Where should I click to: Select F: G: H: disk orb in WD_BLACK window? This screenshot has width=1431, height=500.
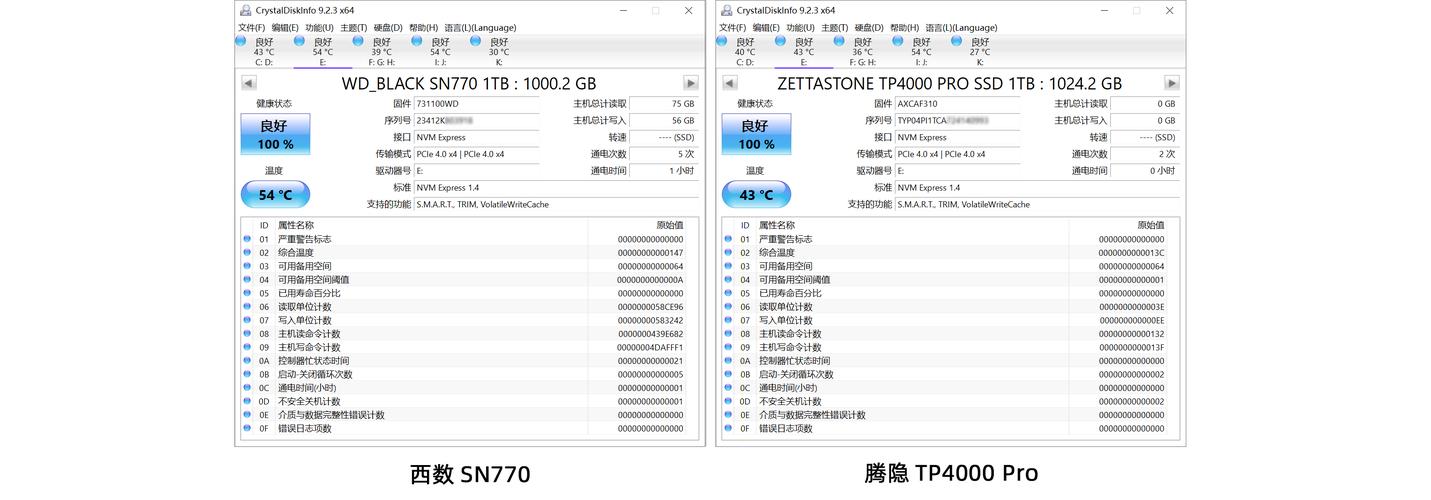coord(358,41)
